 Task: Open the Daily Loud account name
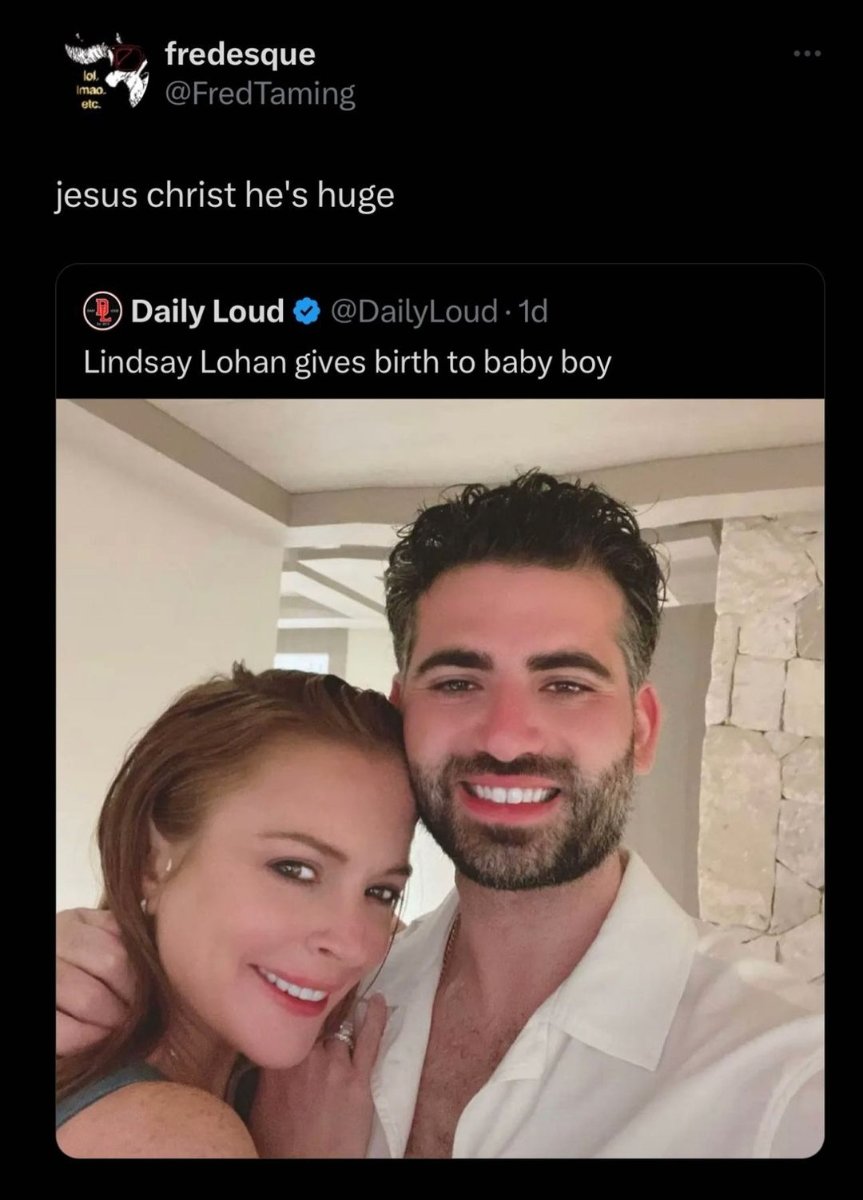click(x=208, y=313)
